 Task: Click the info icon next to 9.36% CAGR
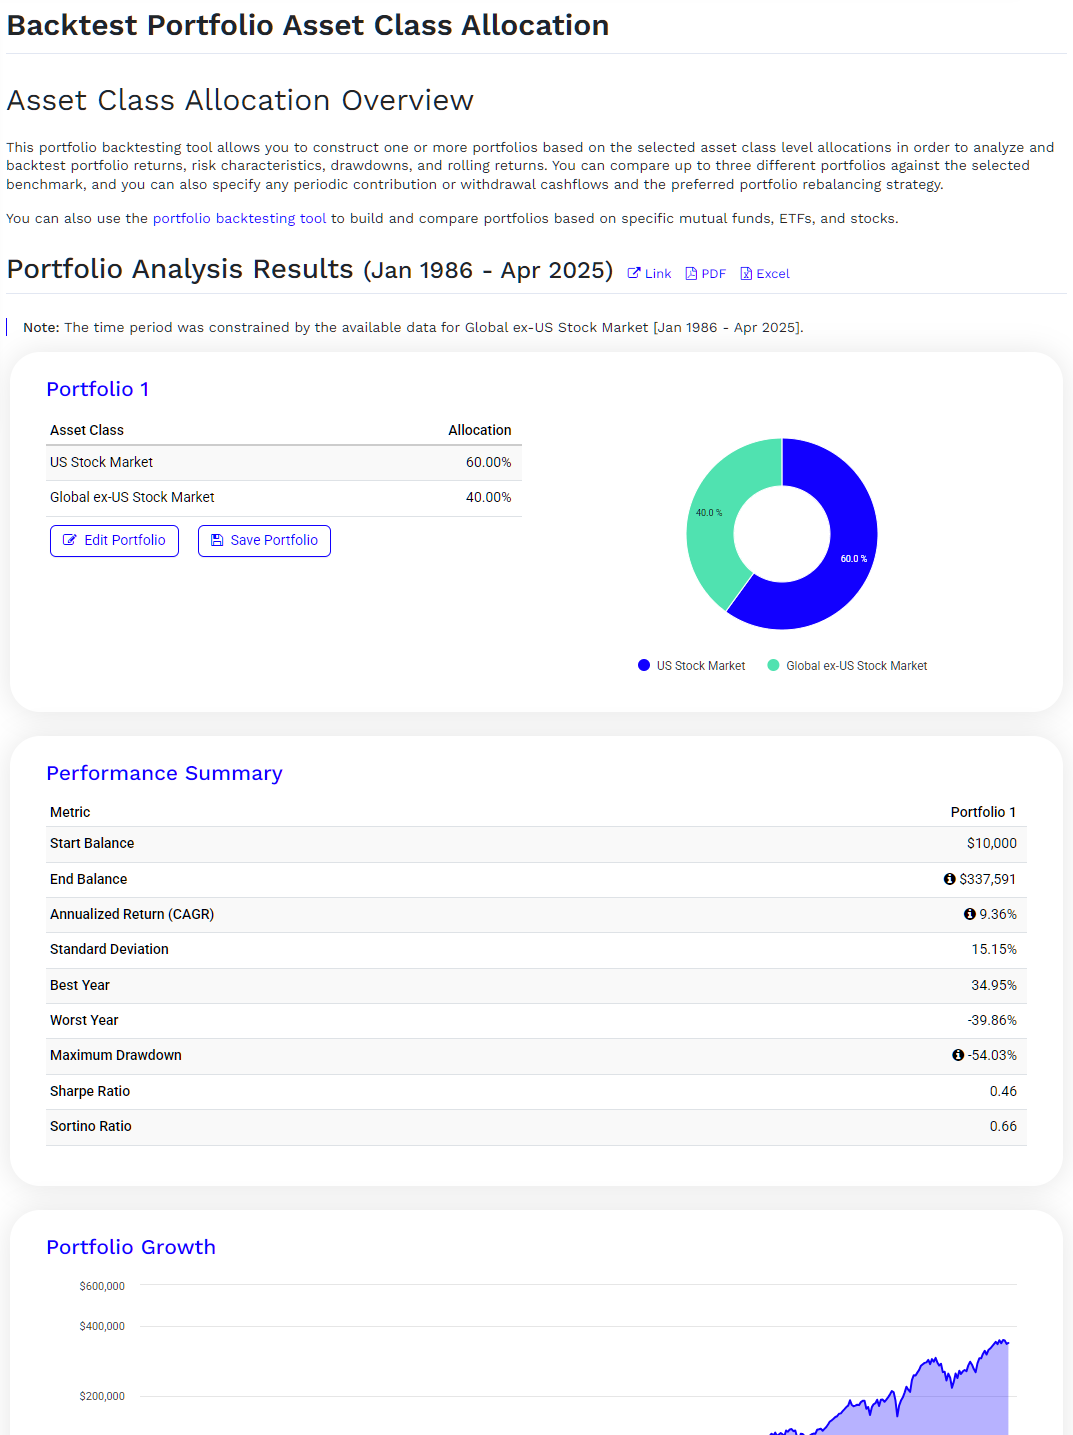[969, 914]
